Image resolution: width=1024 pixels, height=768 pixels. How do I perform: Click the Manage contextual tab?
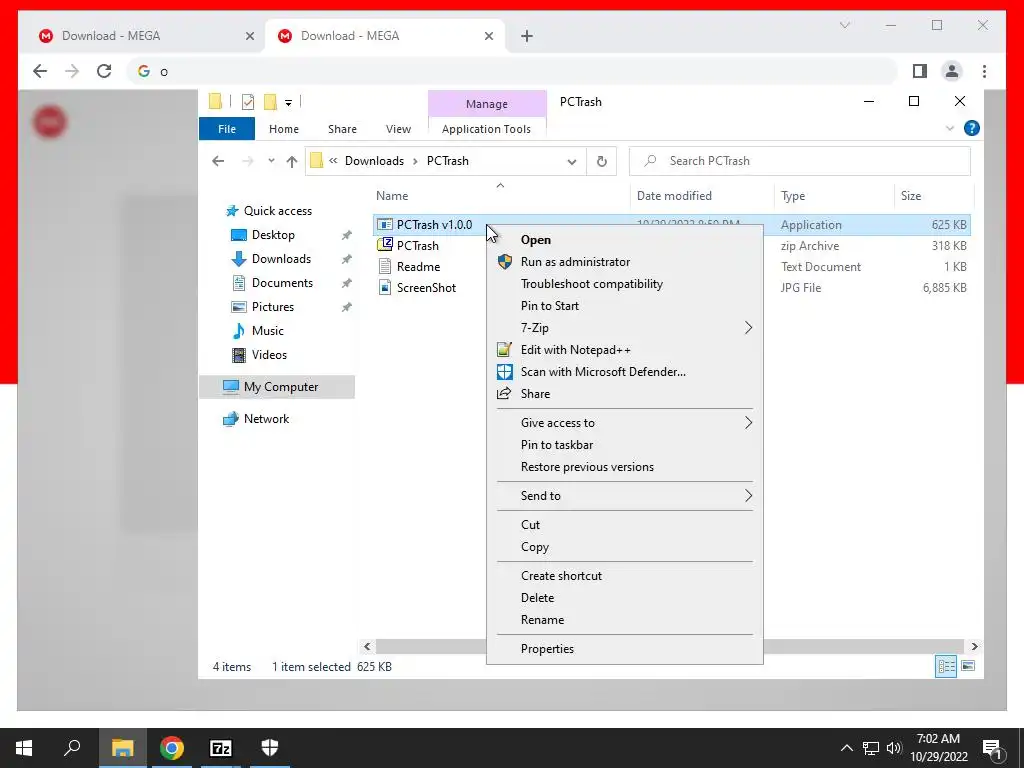(487, 104)
